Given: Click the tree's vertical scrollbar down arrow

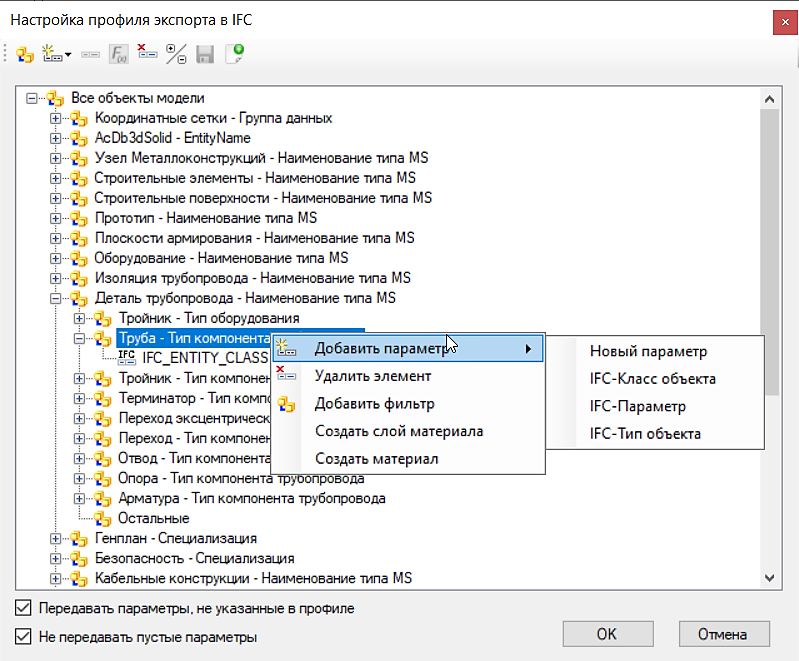Looking at the screenshot, I should tap(770, 577).
